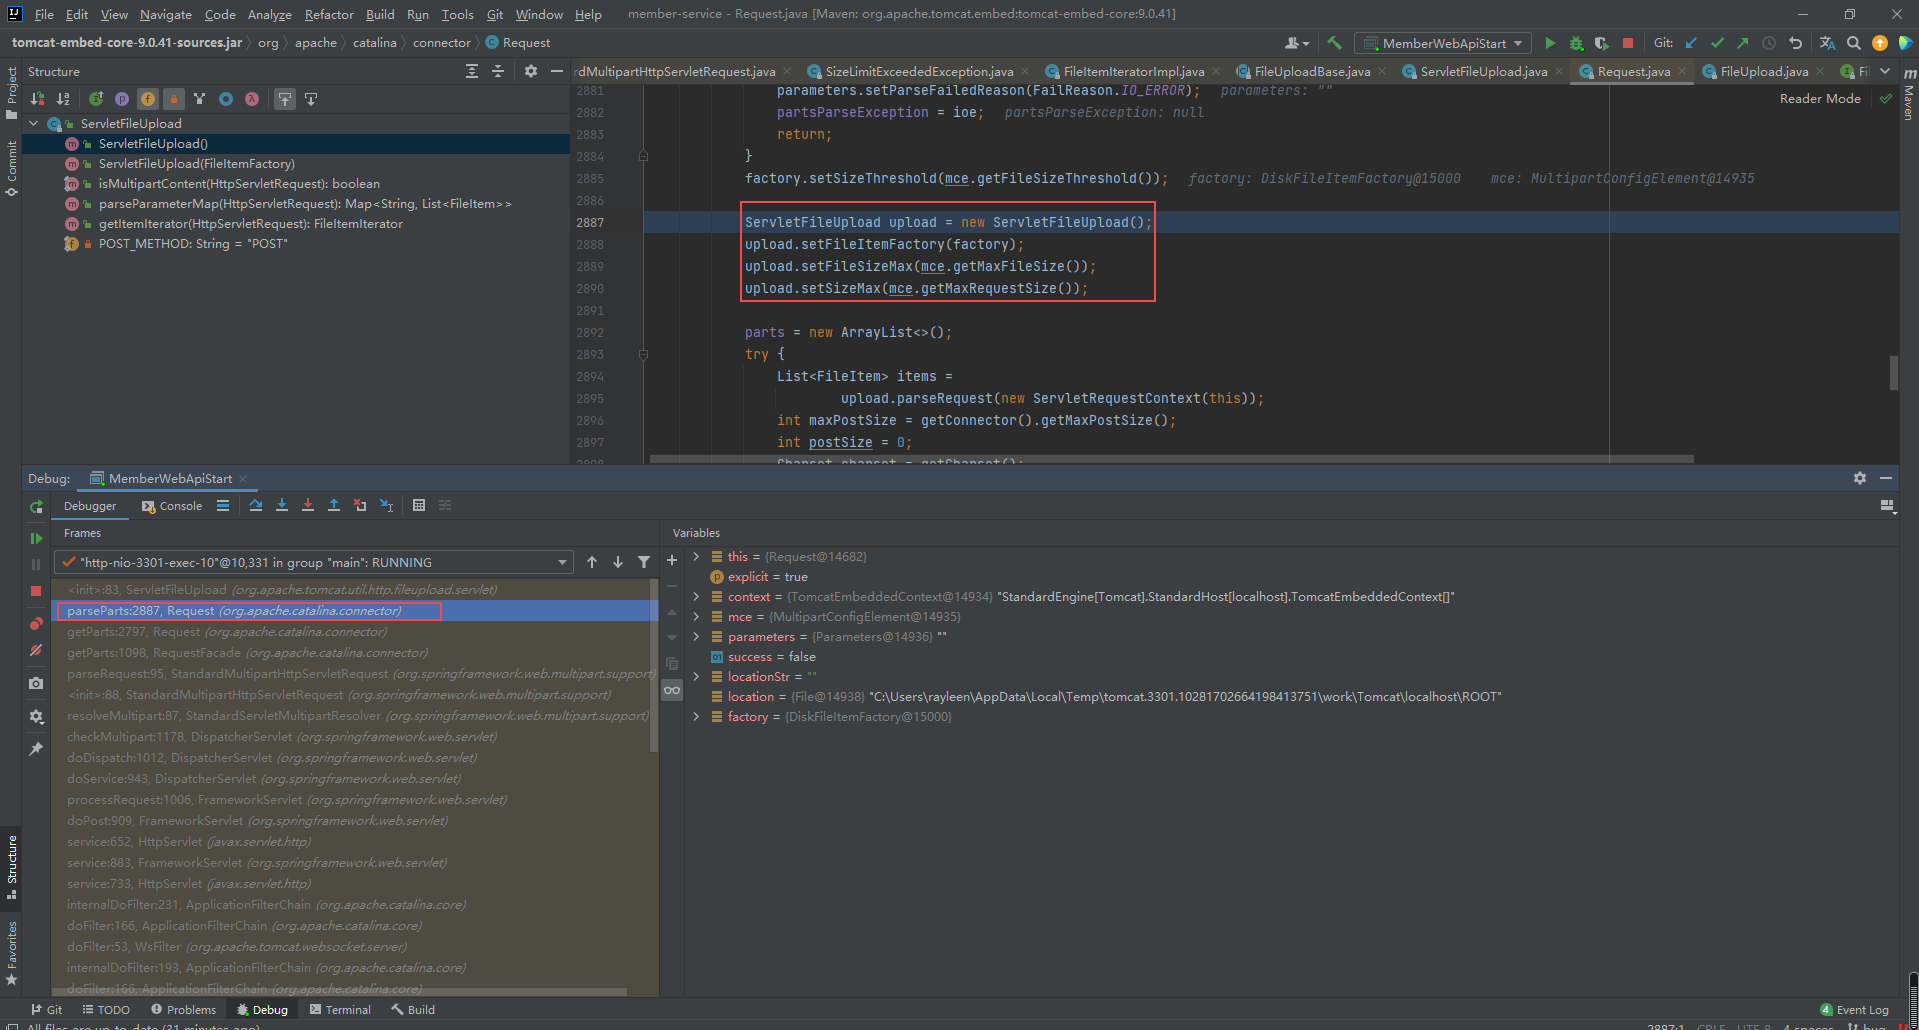Rerun MemberWebApiStart debug session
1919x1030 pixels.
point(36,507)
